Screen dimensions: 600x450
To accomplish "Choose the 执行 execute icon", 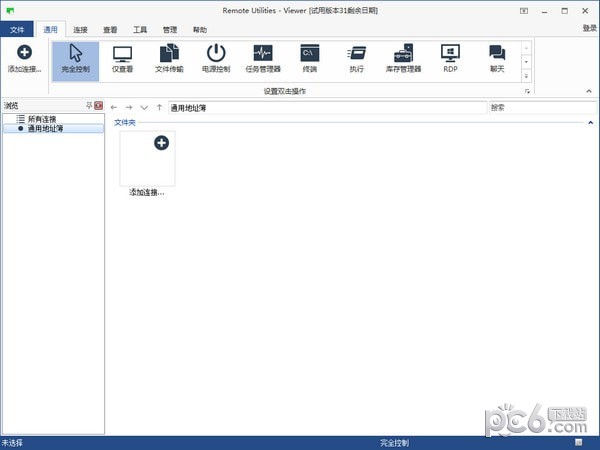I will pos(357,61).
